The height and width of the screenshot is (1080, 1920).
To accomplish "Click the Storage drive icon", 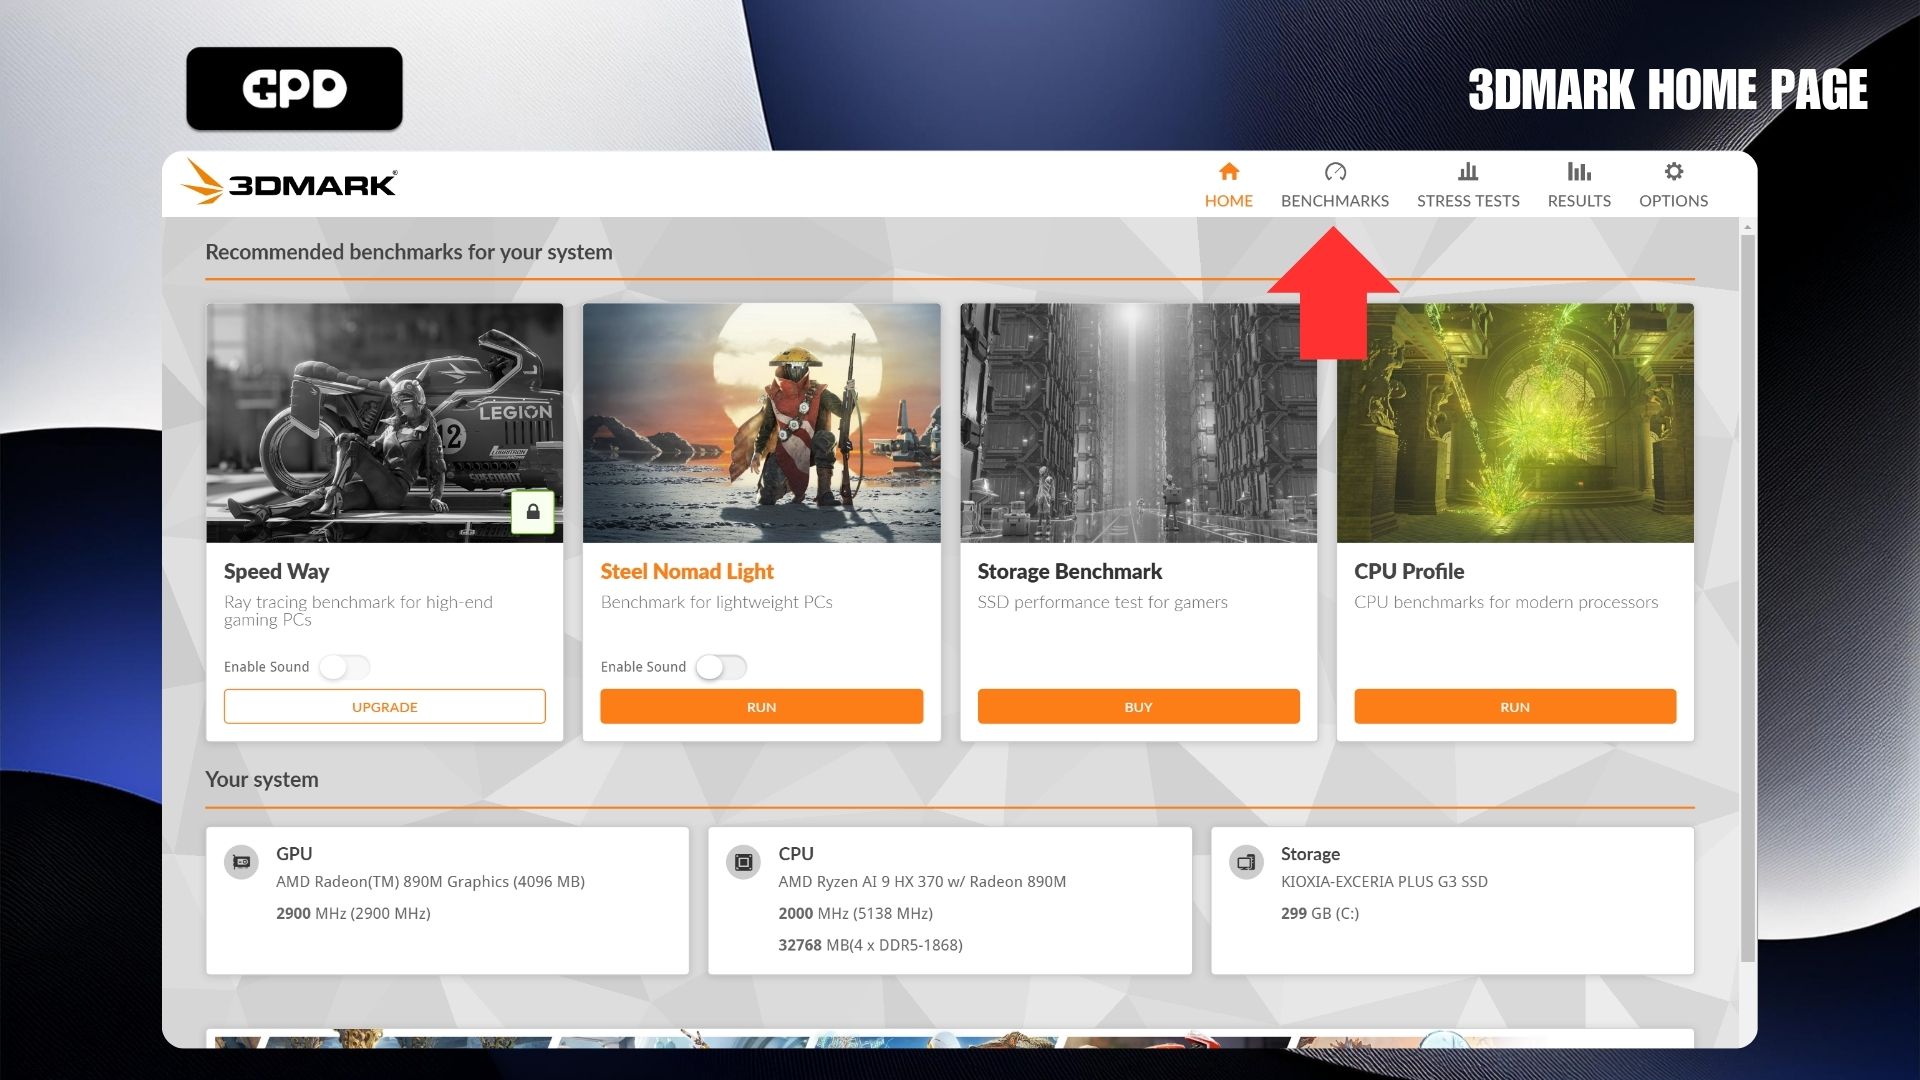I will point(1246,862).
